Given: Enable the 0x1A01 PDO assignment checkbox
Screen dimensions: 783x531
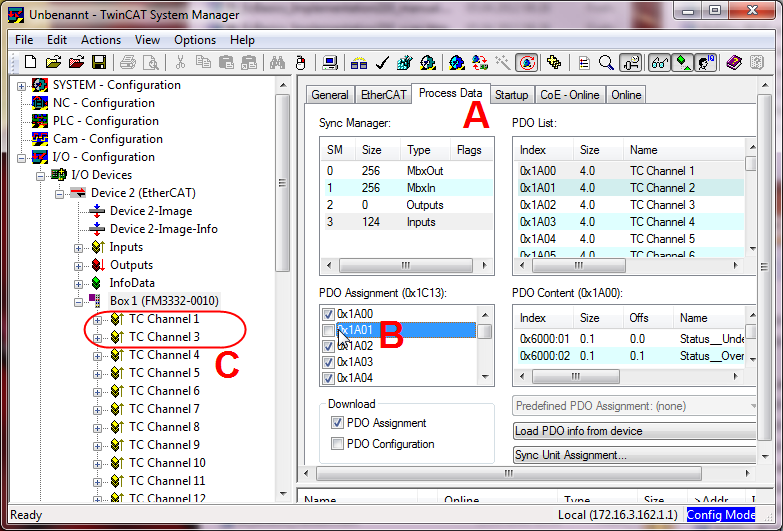Looking at the screenshot, I should (328, 330).
